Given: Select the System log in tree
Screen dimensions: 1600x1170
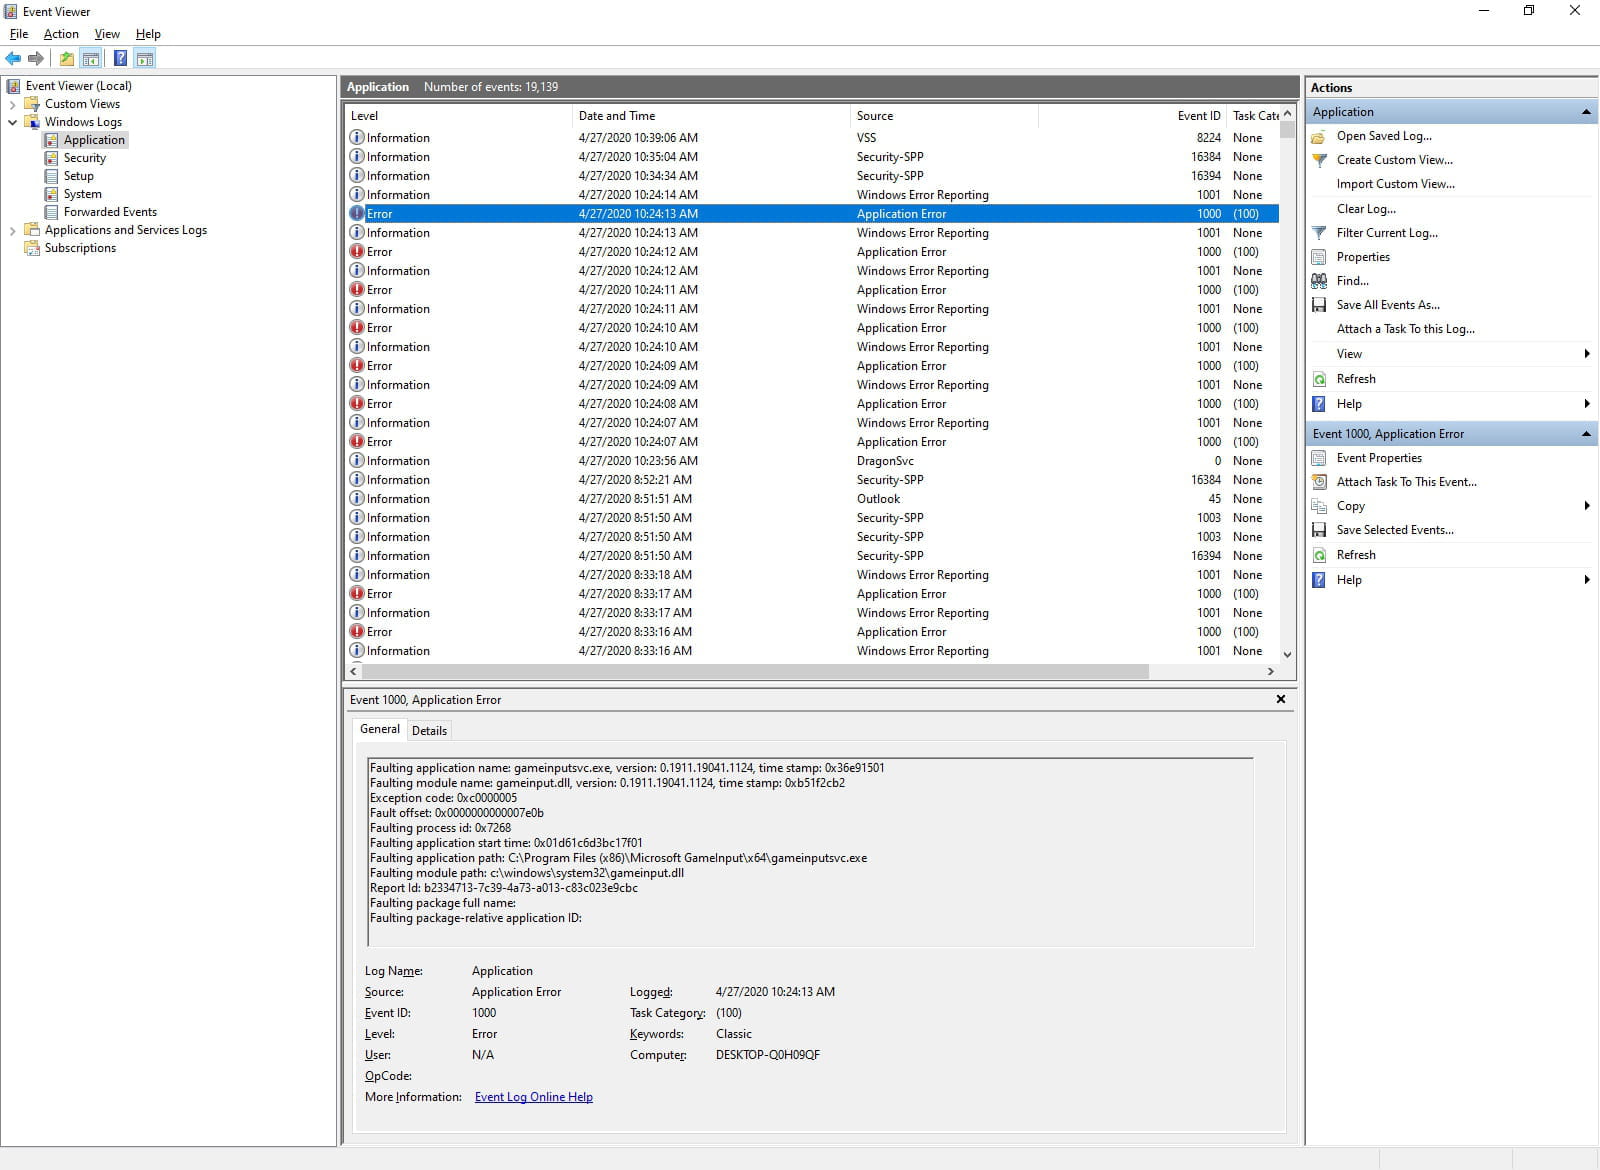Looking at the screenshot, I should point(82,194).
